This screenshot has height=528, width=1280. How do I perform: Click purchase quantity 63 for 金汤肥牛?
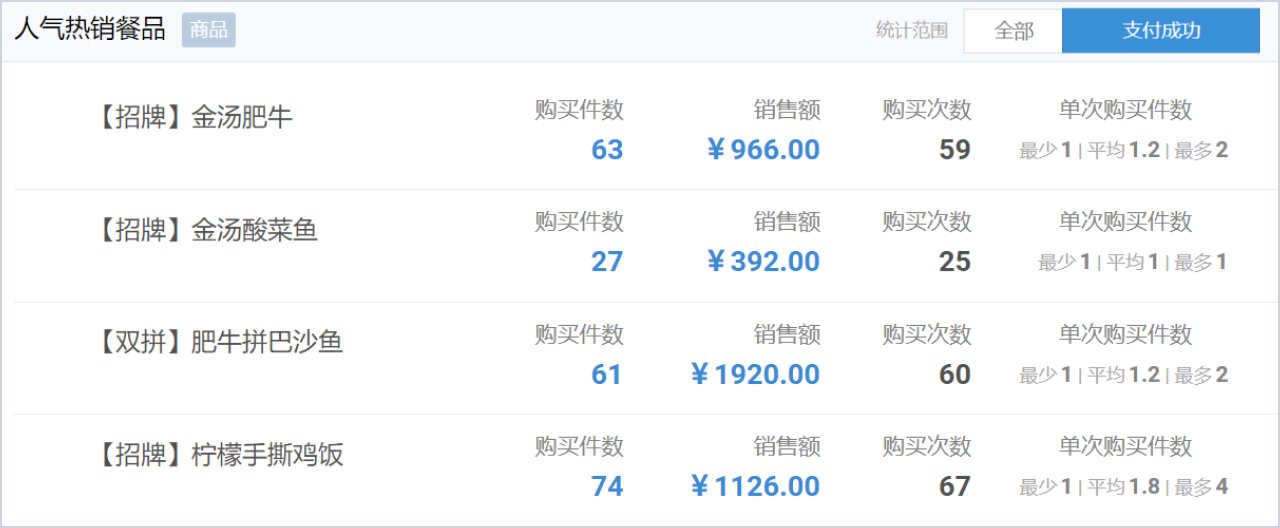pyautogui.click(x=607, y=150)
